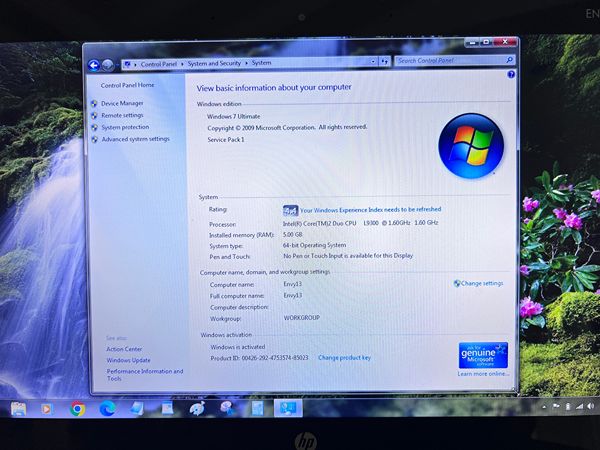Click the search magnifier icon
This screenshot has width=600, height=450.
[509, 60]
